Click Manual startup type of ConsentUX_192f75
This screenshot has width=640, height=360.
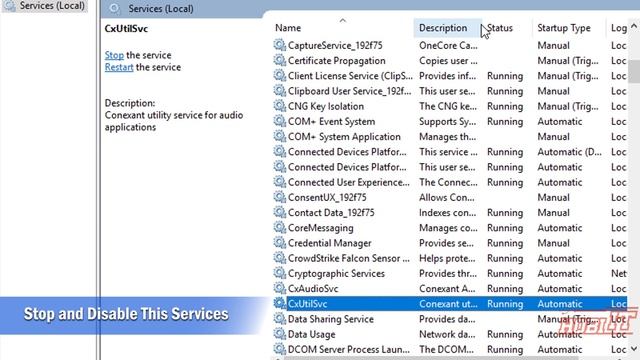(553, 197)
